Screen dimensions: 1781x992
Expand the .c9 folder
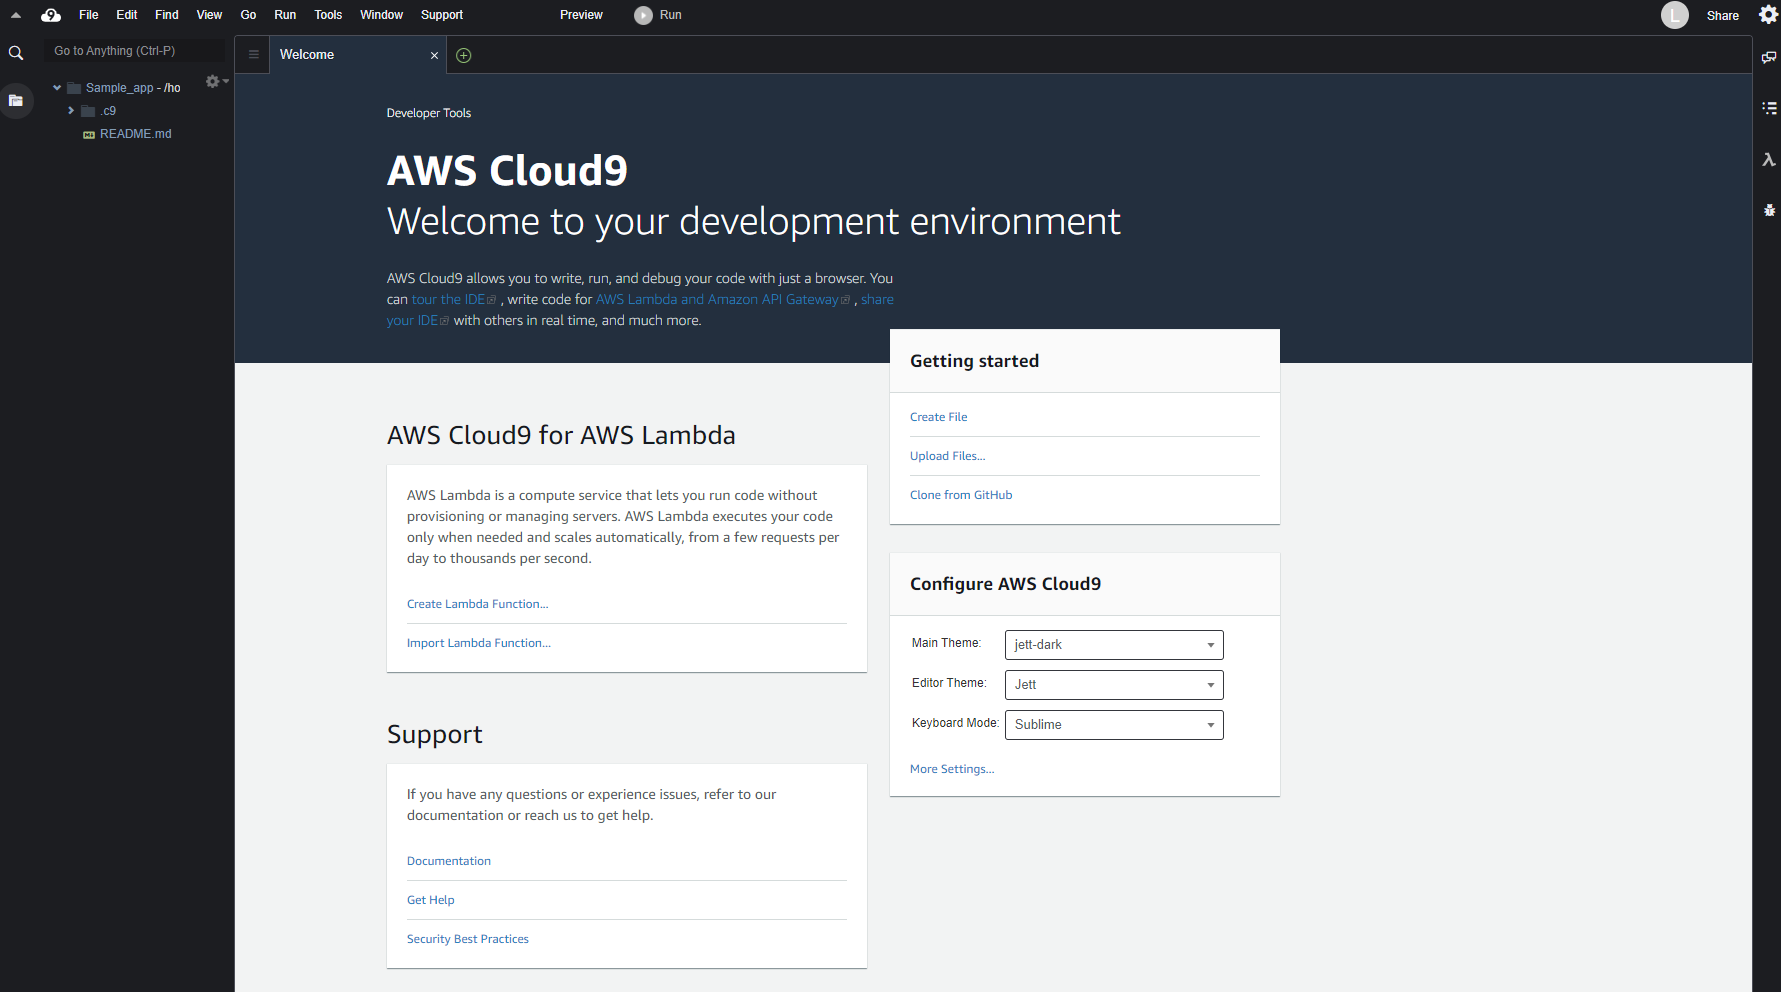tap(71, 111)
